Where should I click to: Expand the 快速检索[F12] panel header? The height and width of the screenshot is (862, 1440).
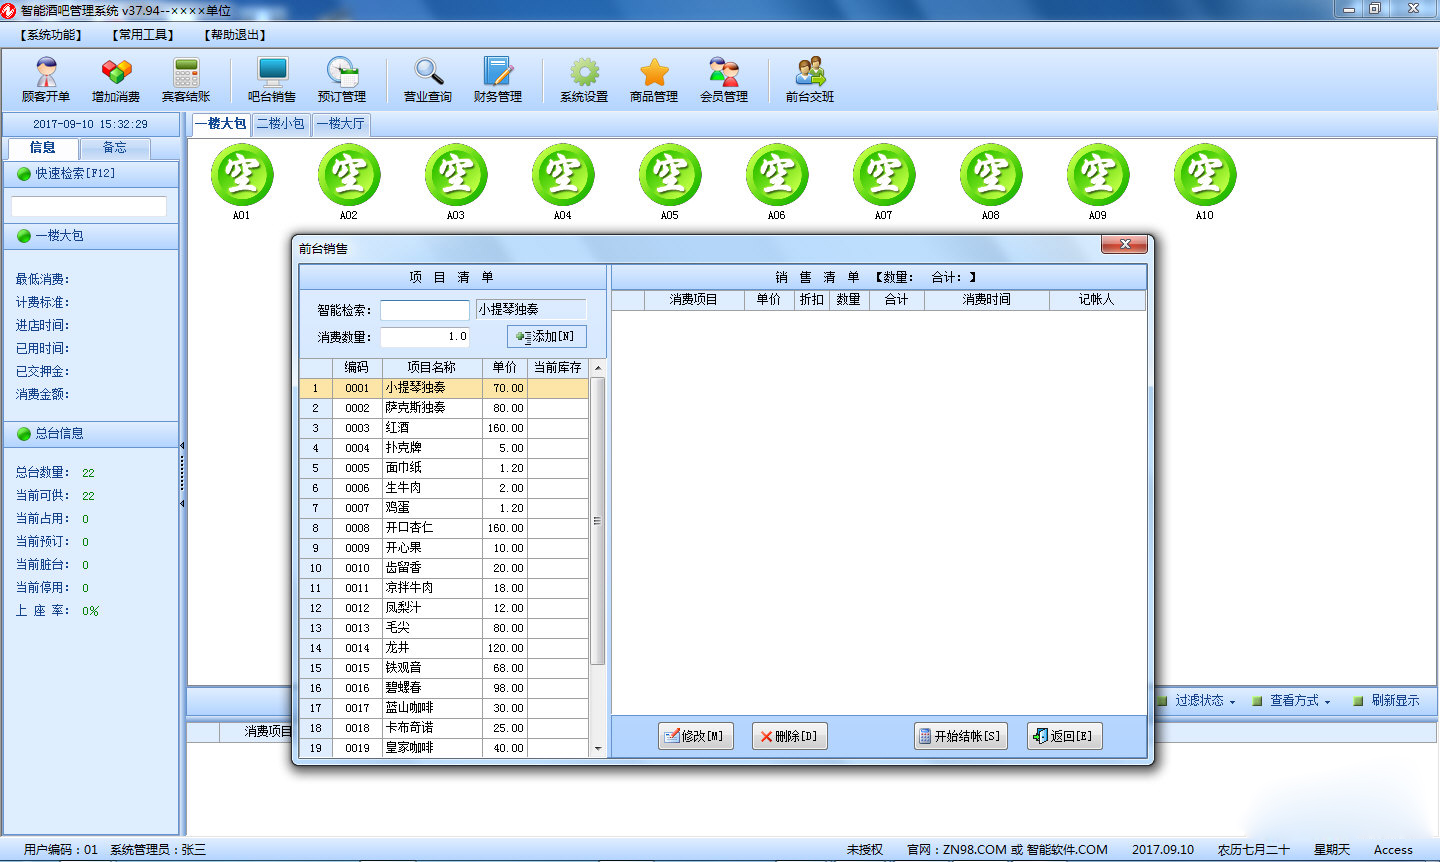tap(90, 174)
